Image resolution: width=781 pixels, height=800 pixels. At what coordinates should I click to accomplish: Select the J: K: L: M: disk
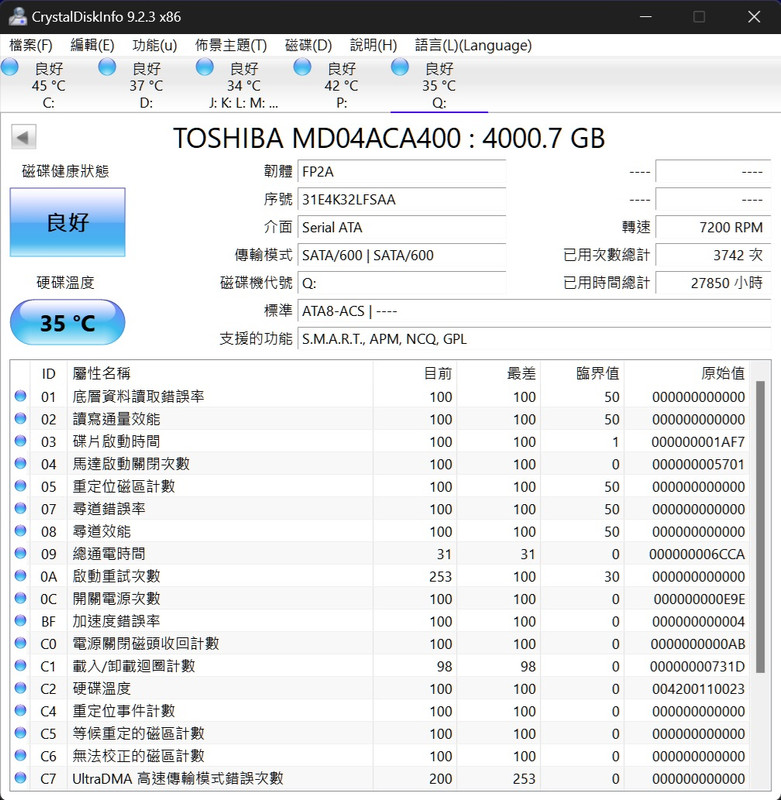click(243, 84)
